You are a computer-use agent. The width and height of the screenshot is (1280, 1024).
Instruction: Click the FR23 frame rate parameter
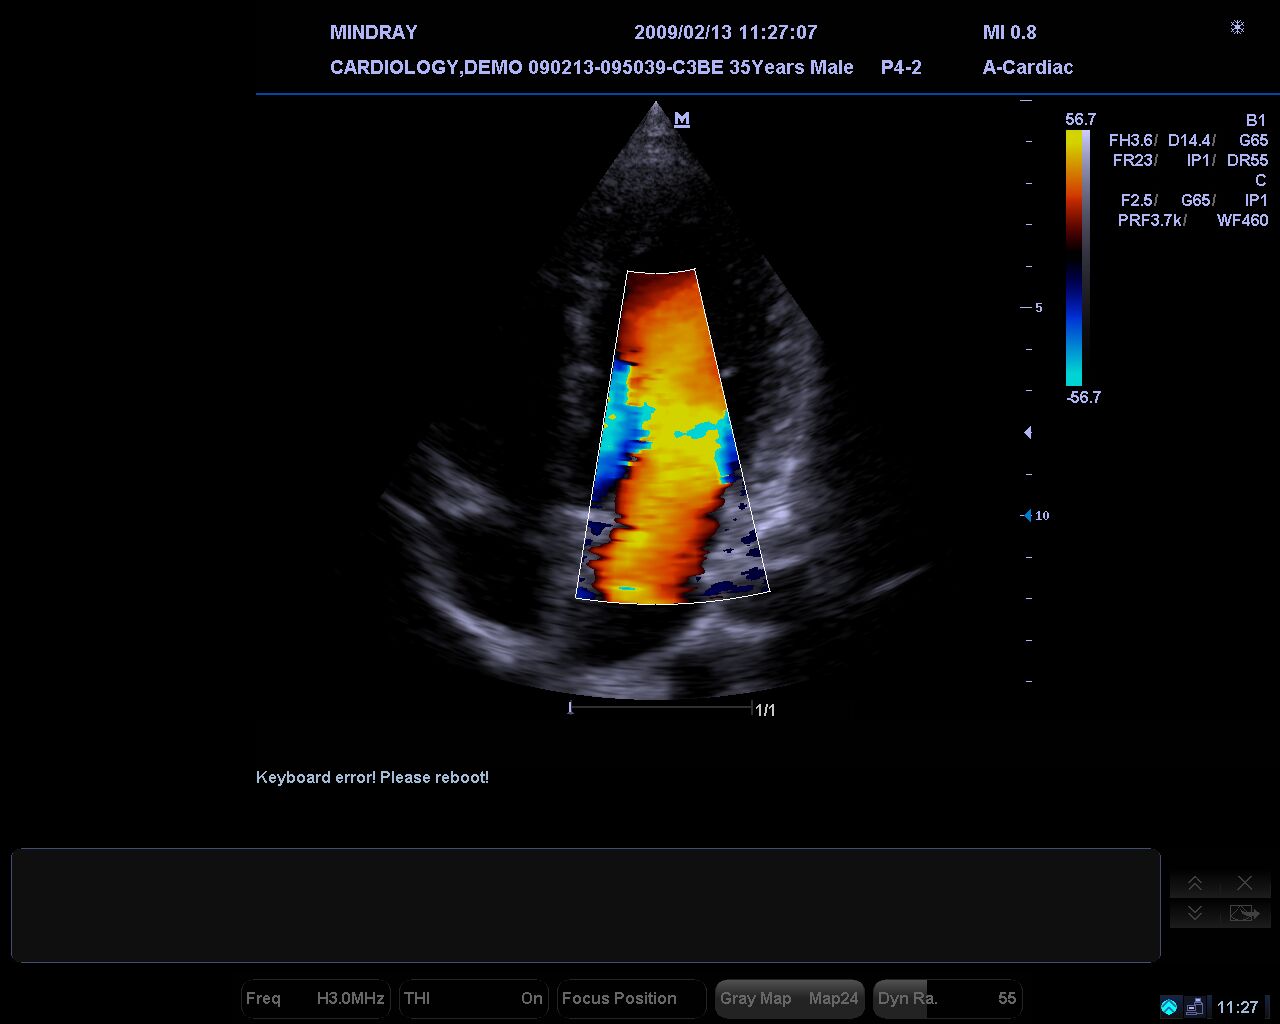click(x=1135, y=160)
